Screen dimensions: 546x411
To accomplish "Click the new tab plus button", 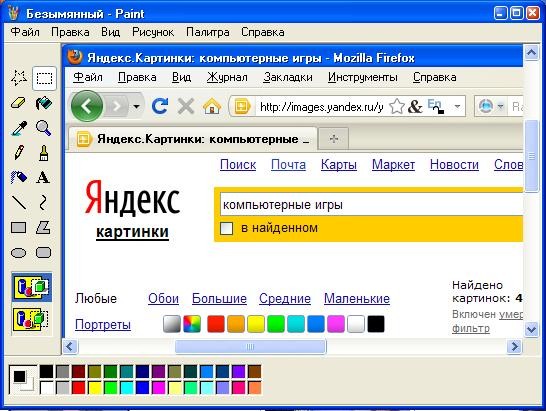I will (334, 139).
